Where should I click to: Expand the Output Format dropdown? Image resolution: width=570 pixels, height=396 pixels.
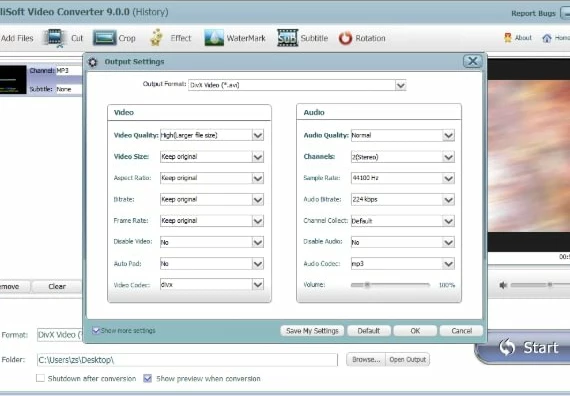pos(401,85)
